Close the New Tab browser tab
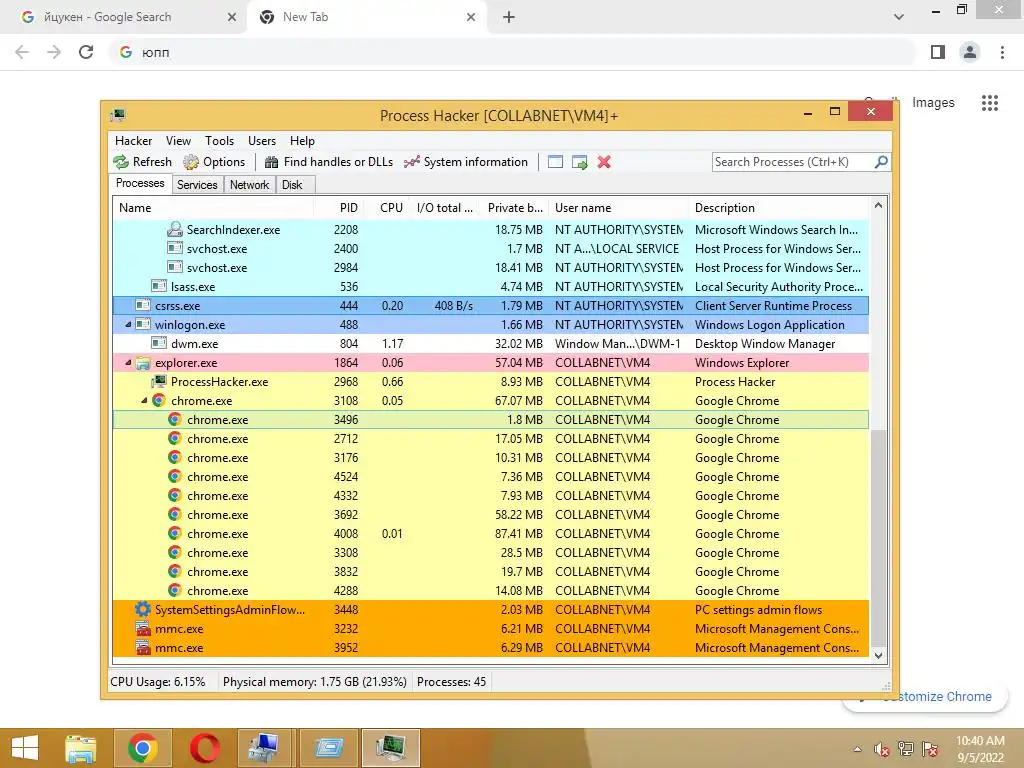Viewport: 1024px width, 768px height. click(x=471, y=17)
